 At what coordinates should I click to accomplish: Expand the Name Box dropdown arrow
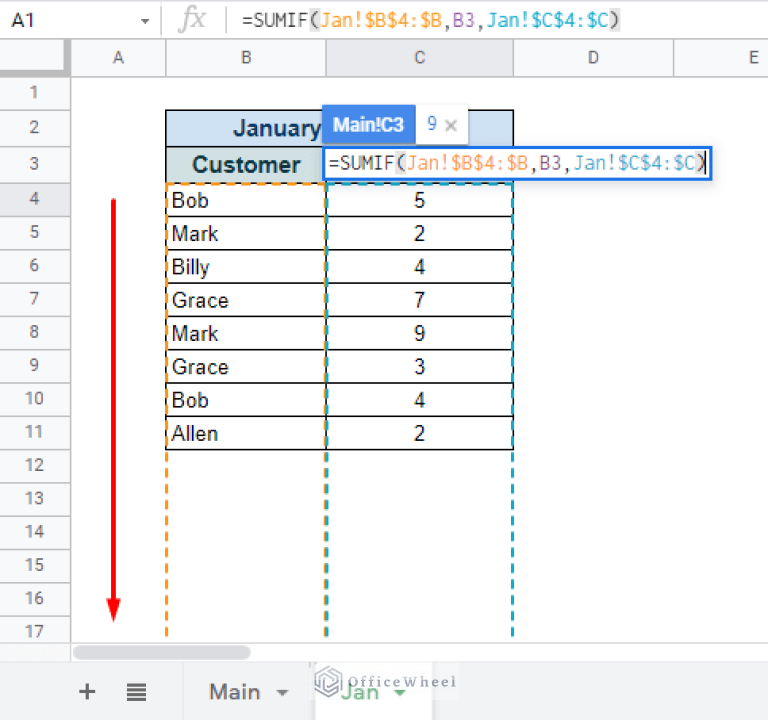145,20
